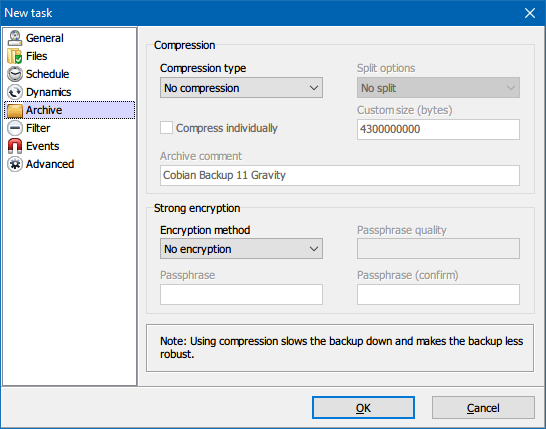Confirm with the OK button
The image size is (546, 429).
click(x=363, y=407)
